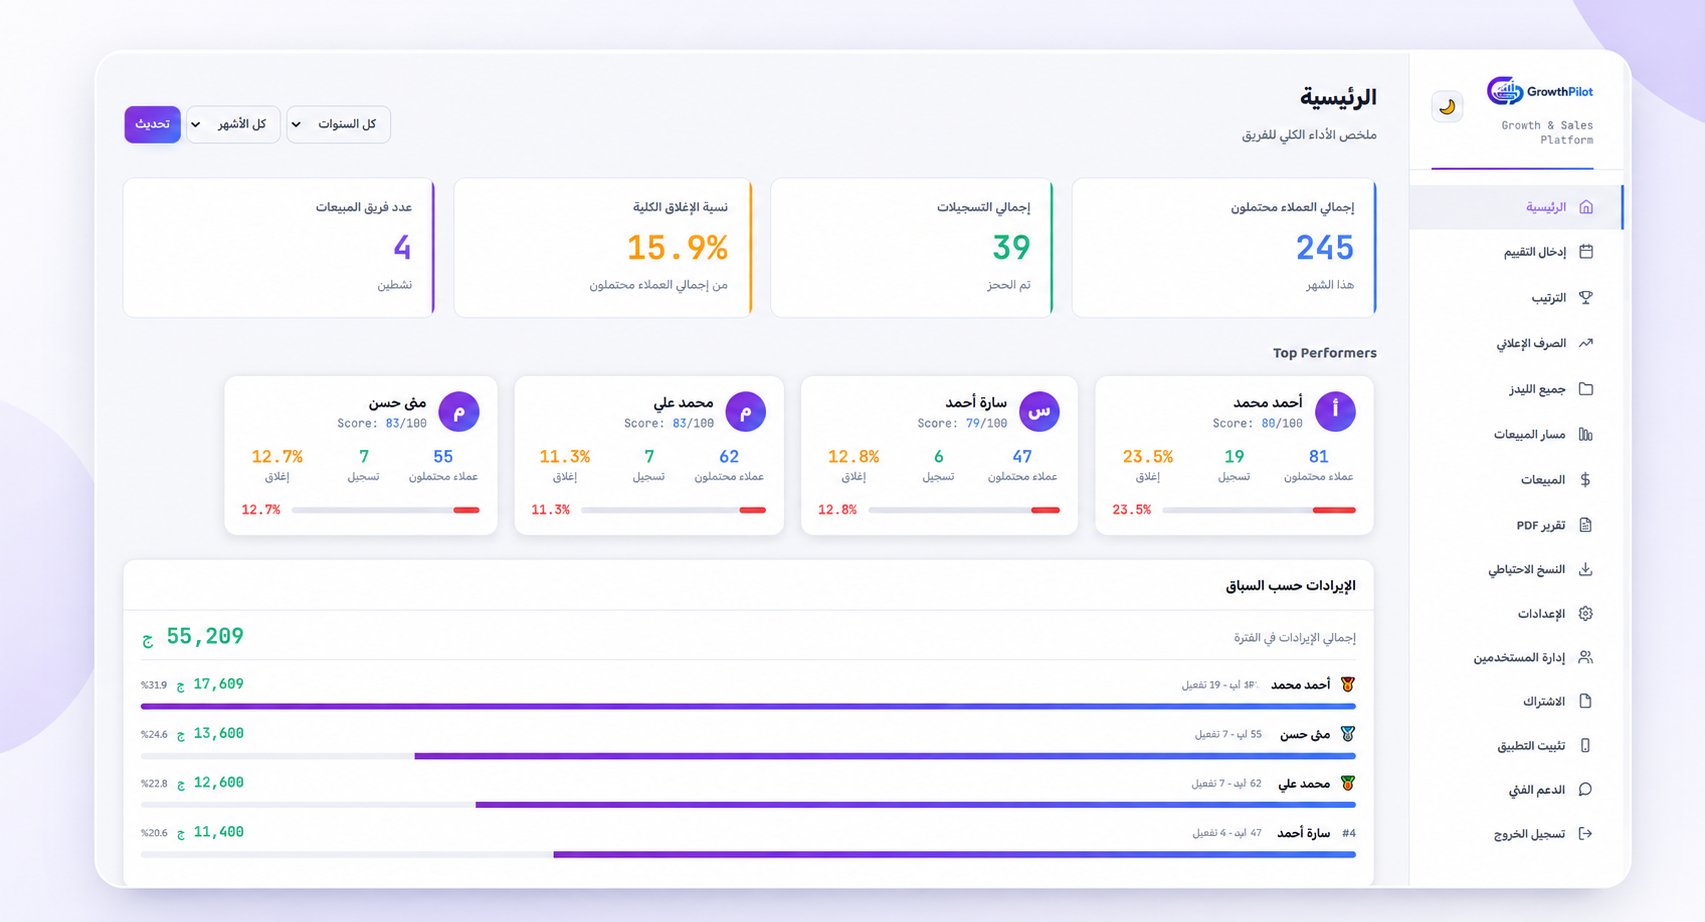
Task: Click the 12.8% progress bar for سارة أحمد
Action: [964, 510]
